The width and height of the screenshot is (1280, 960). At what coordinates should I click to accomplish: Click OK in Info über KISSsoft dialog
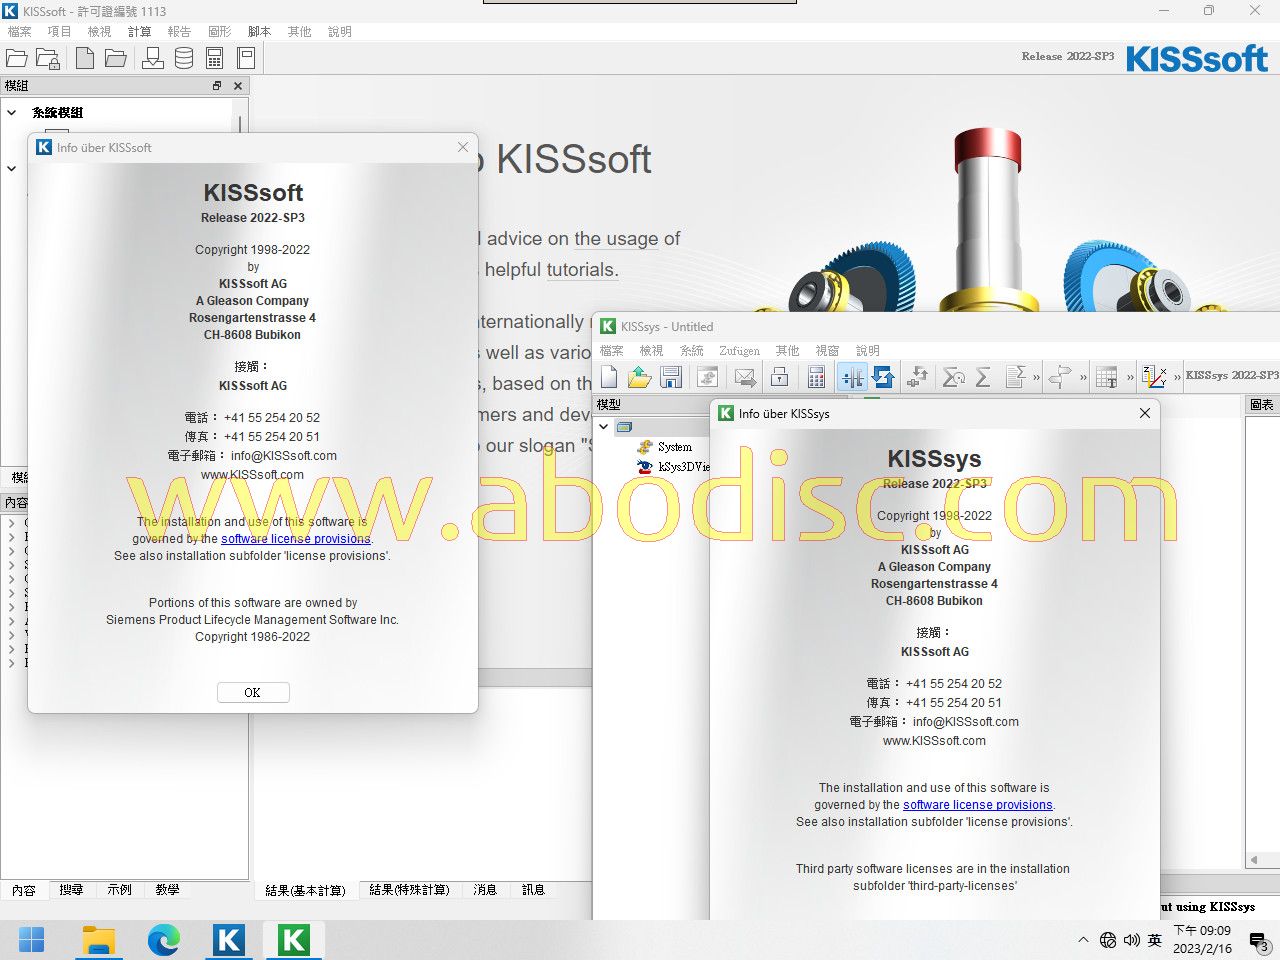253,692
